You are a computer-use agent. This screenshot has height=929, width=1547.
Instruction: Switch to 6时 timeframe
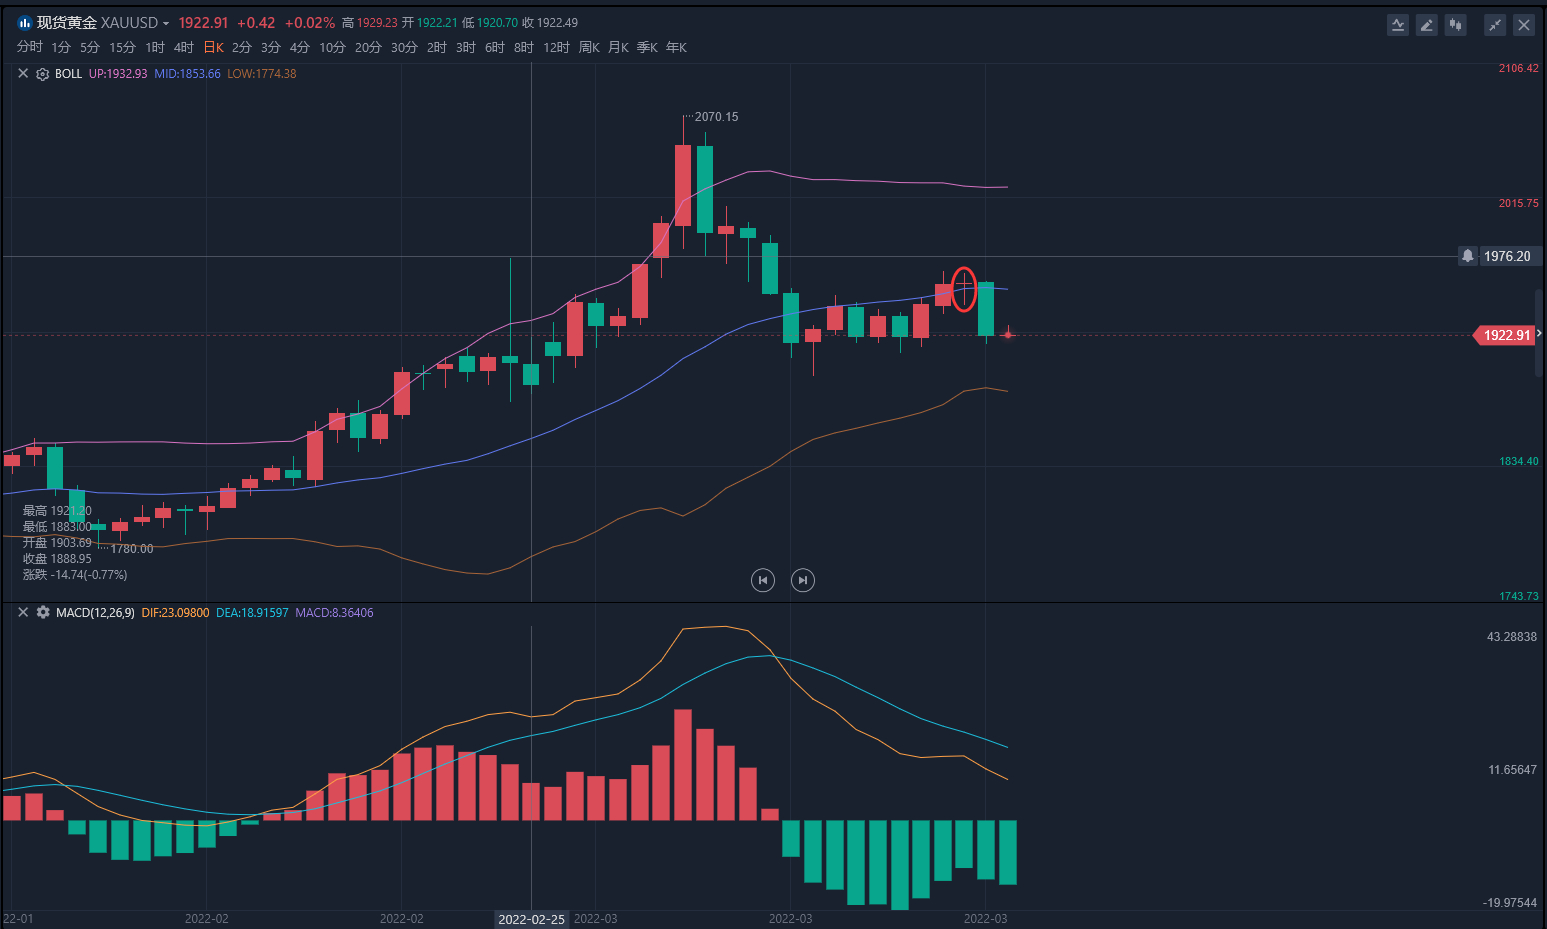(x=495, y=47)
